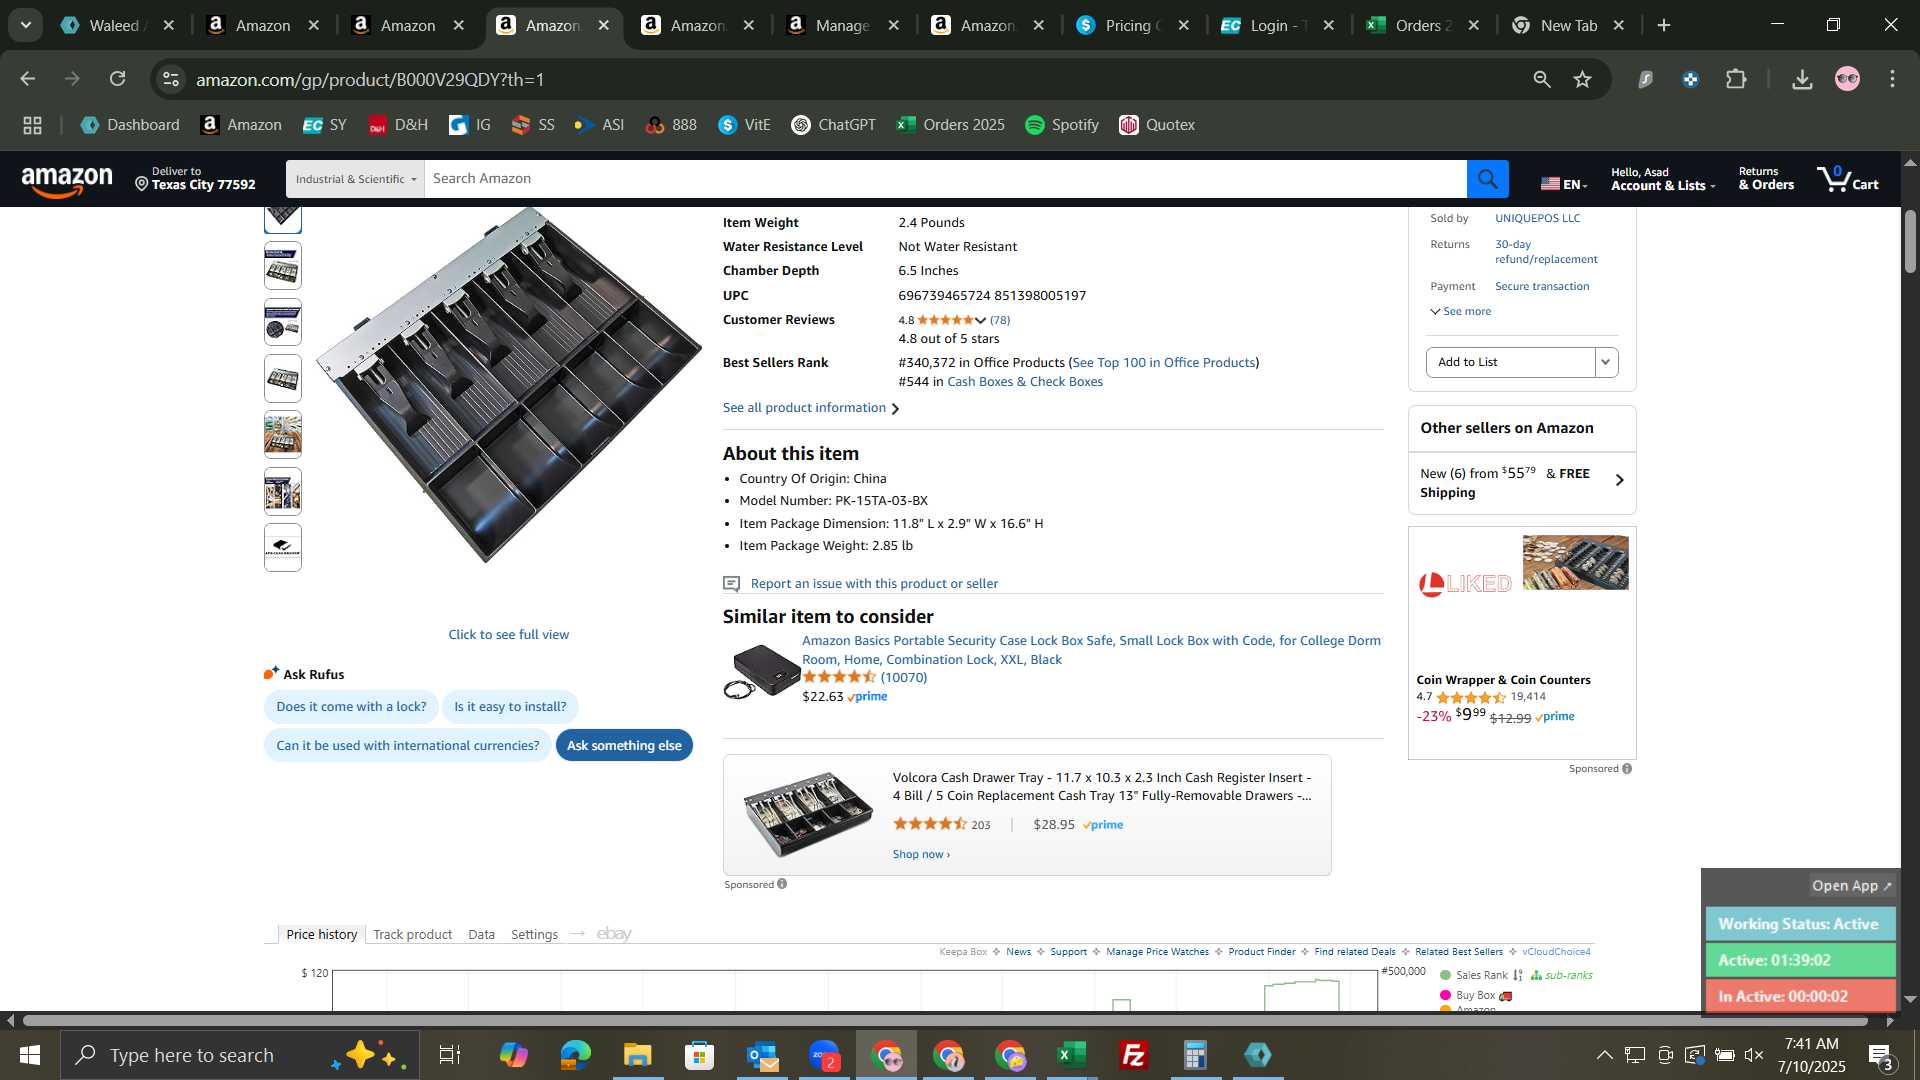Click Returns & Orders in the header
The width and height of the screenshot is (1920, 1080).
1766,179
